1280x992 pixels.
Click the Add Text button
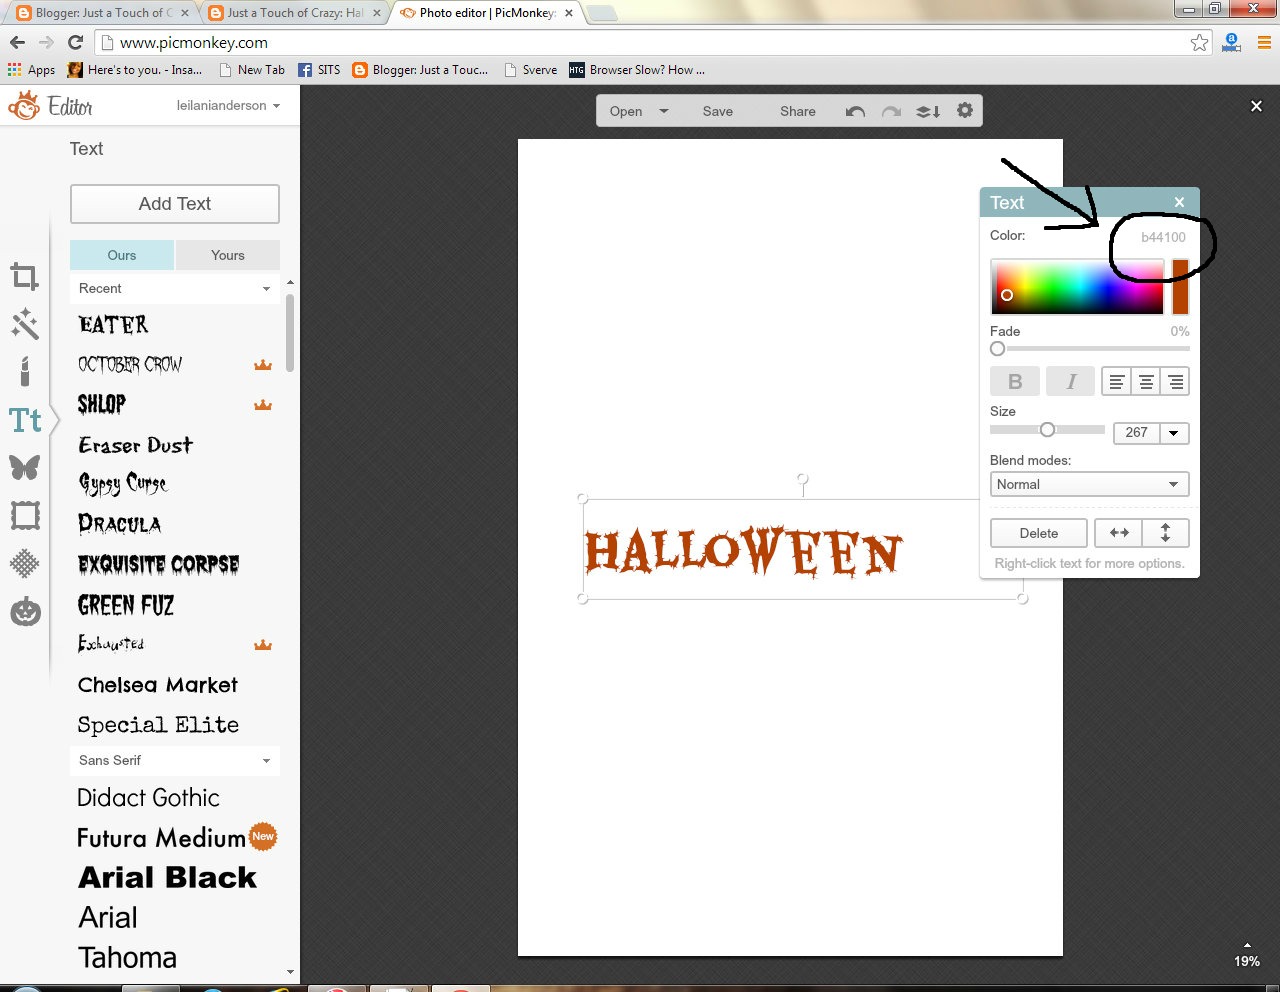(x=175, y=204)
